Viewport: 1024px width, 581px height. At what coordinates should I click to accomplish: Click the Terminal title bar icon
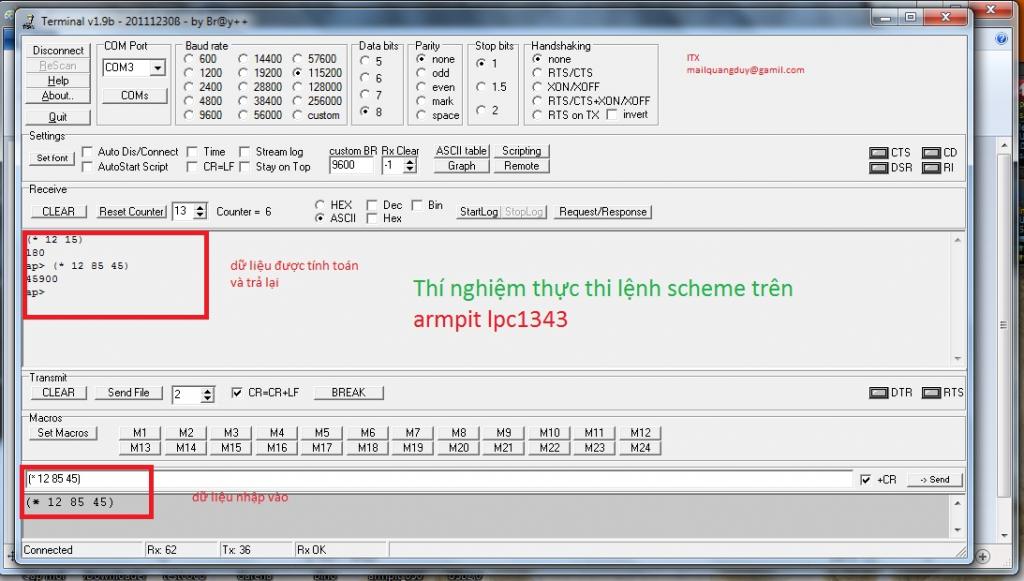click(28, 22)
